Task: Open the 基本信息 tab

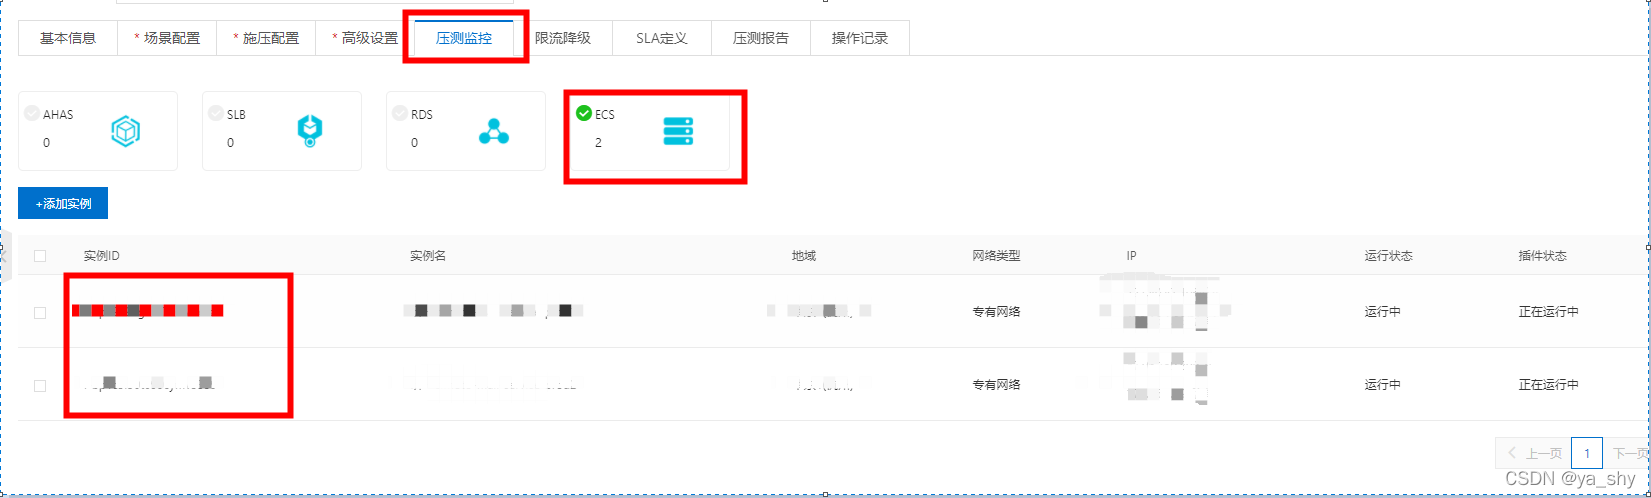Action: coord(68,38)
